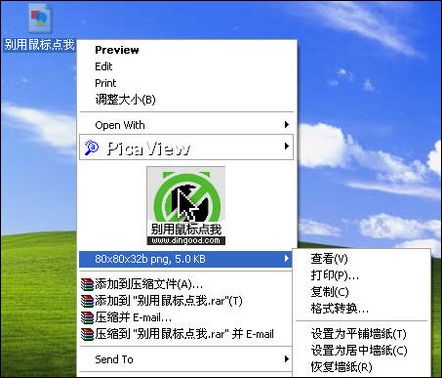Click the Send To submenu arrow
The image size is (442, 378).
[x=286, y=359]
